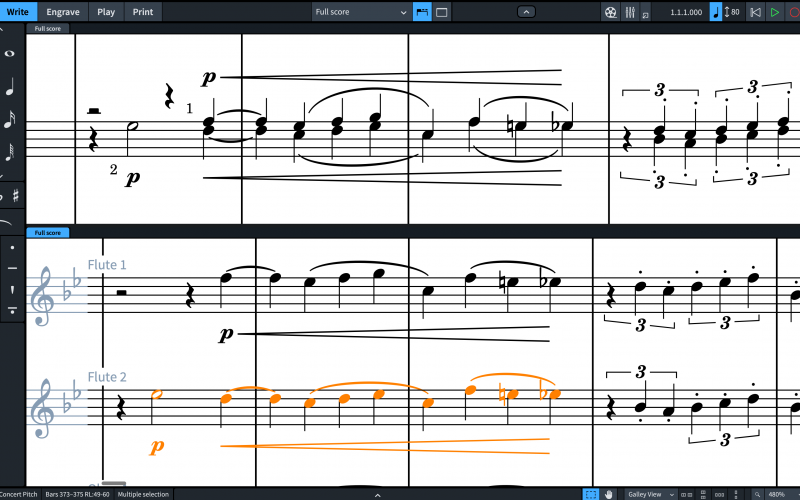Select the orange p dynamic in Flute 2
The width and height of the screenshot is (800, 500).
click(x=157, y=447)
